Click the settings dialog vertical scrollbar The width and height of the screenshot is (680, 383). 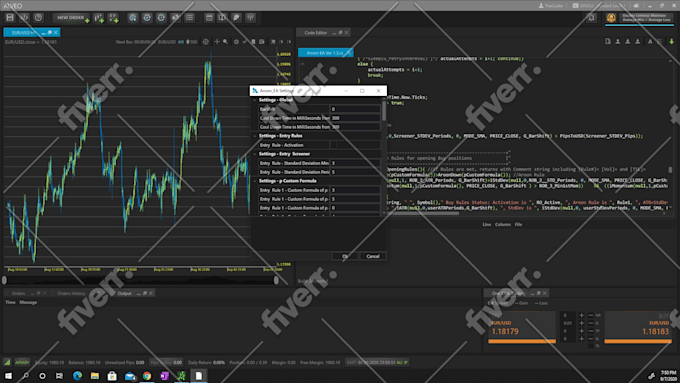point(384,111)
